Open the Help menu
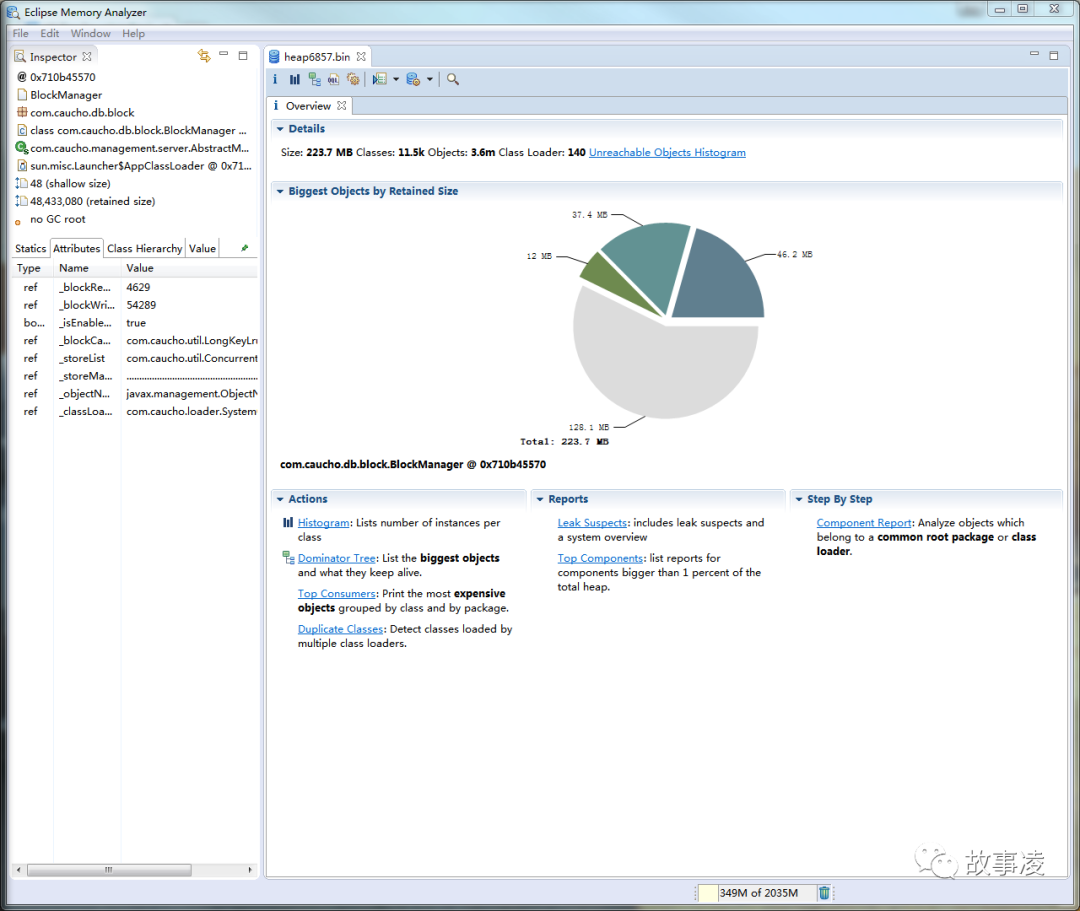The width and height of the screenshot is (1080, 911). (134, 33)
